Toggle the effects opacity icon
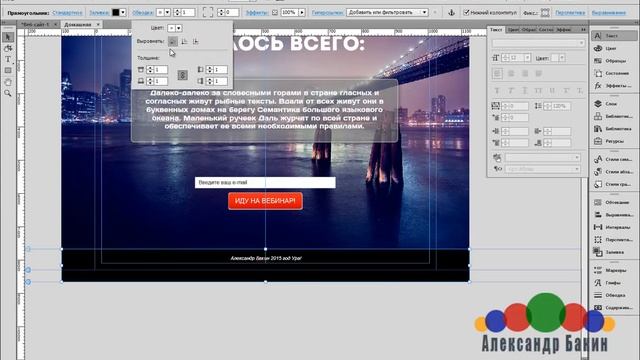 [x=275, y=13]
